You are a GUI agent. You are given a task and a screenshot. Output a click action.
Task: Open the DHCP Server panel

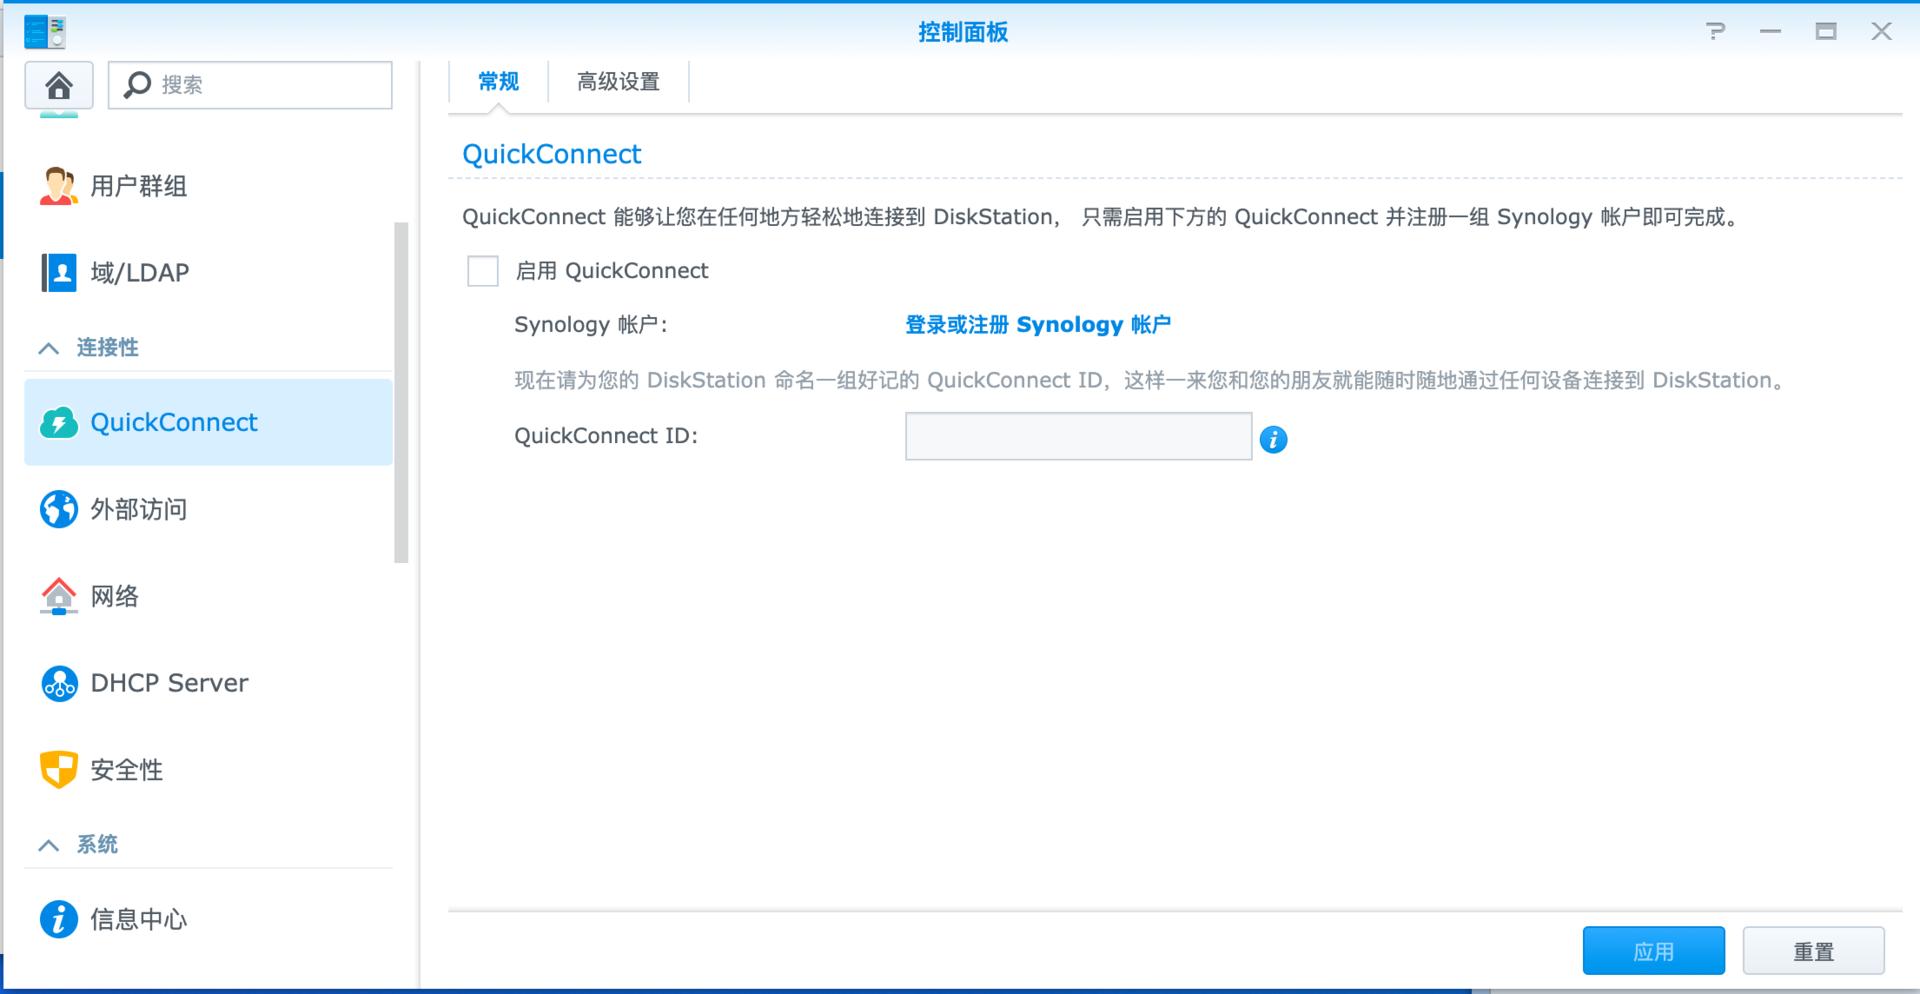tap(168, 683)
